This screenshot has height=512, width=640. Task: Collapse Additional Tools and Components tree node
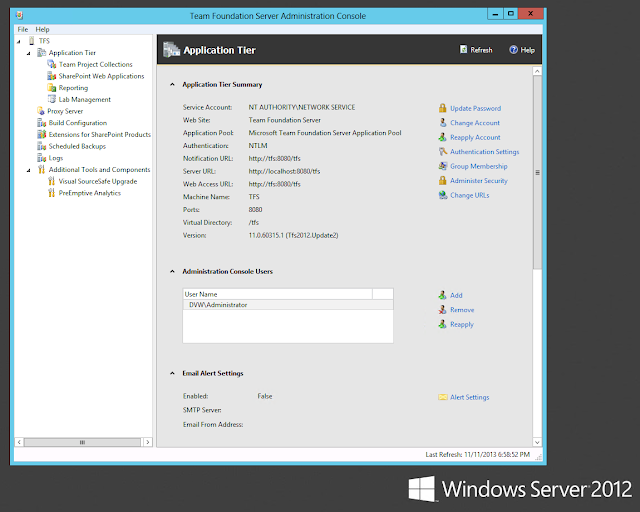(29, 170)
